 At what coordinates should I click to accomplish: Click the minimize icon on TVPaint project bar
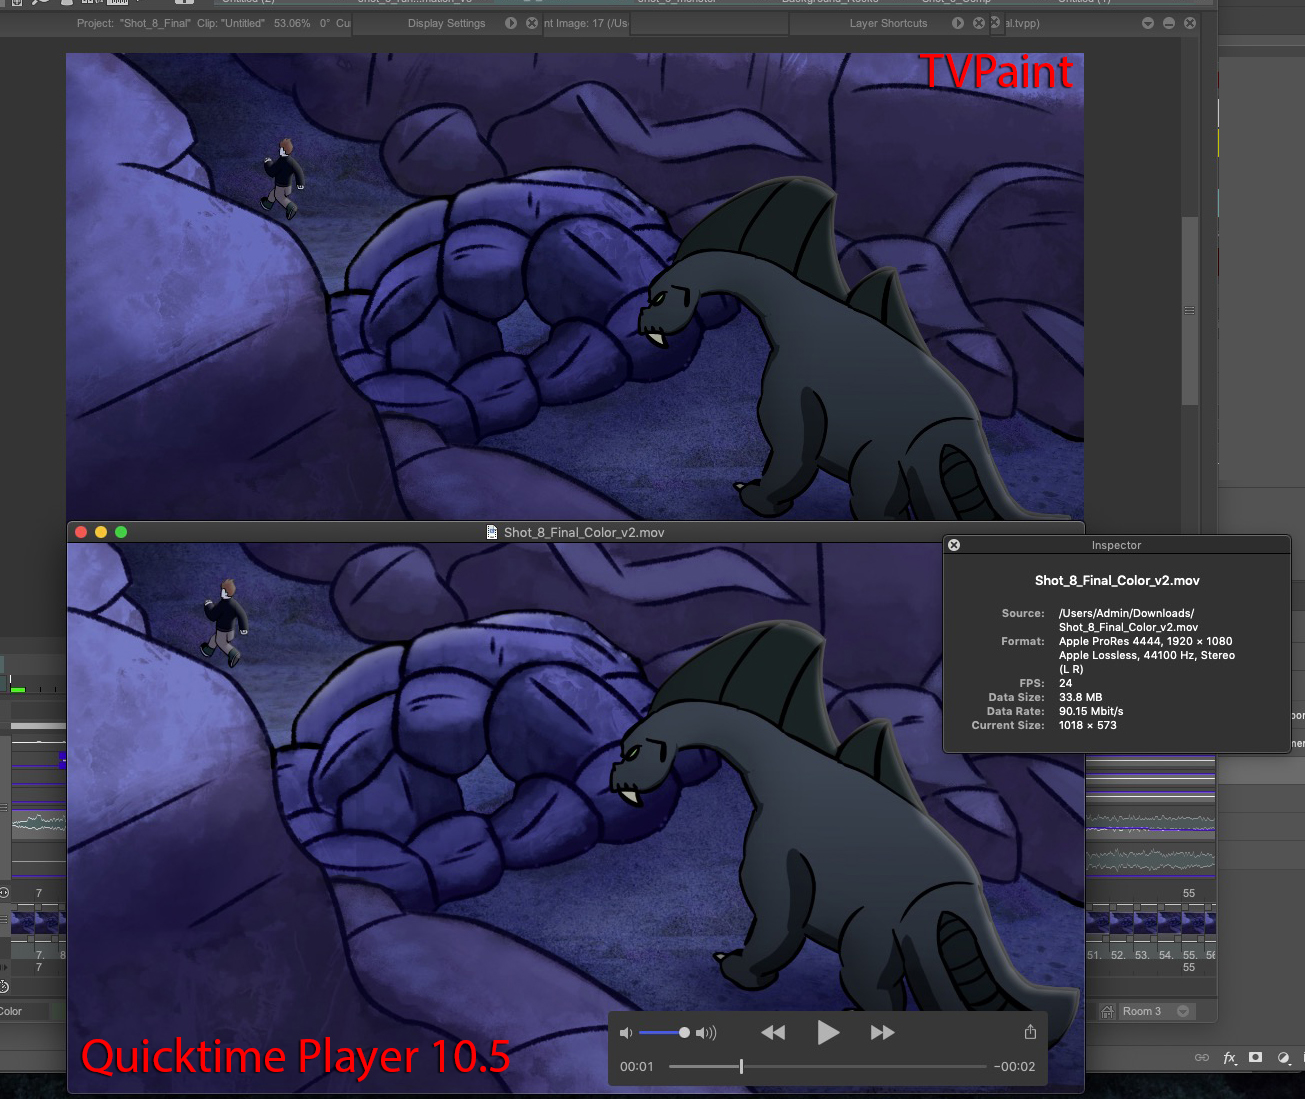click(1169, 23)
